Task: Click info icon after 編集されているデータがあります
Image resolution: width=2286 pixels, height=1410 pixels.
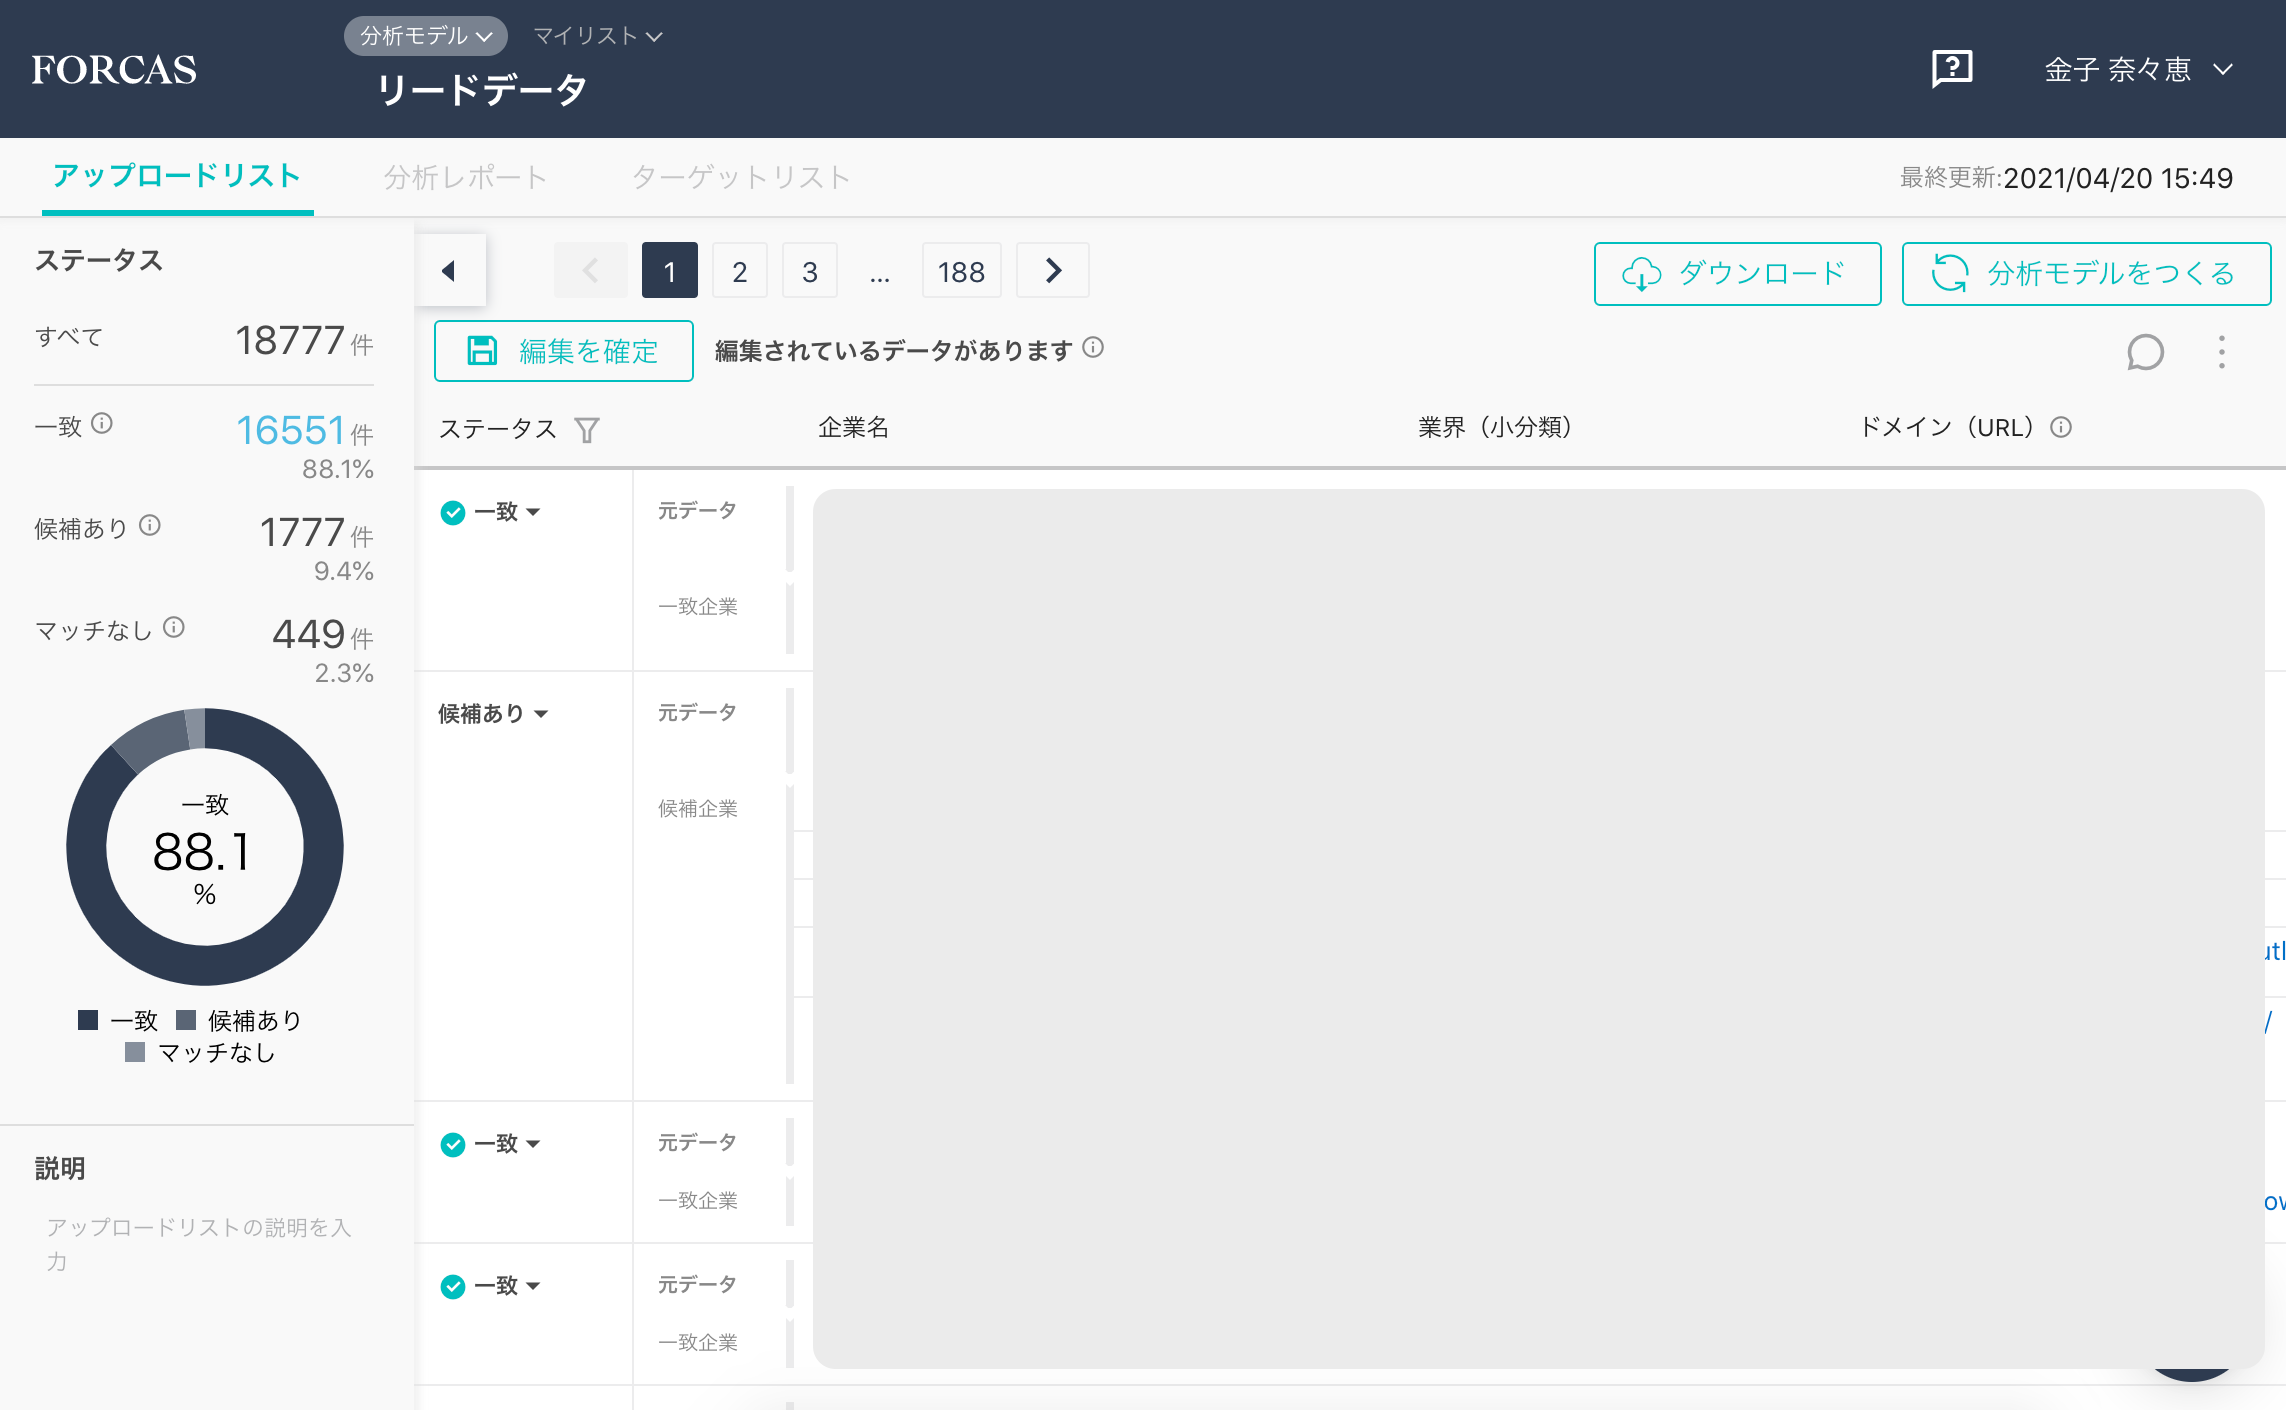Action: tap(1093, 348)
